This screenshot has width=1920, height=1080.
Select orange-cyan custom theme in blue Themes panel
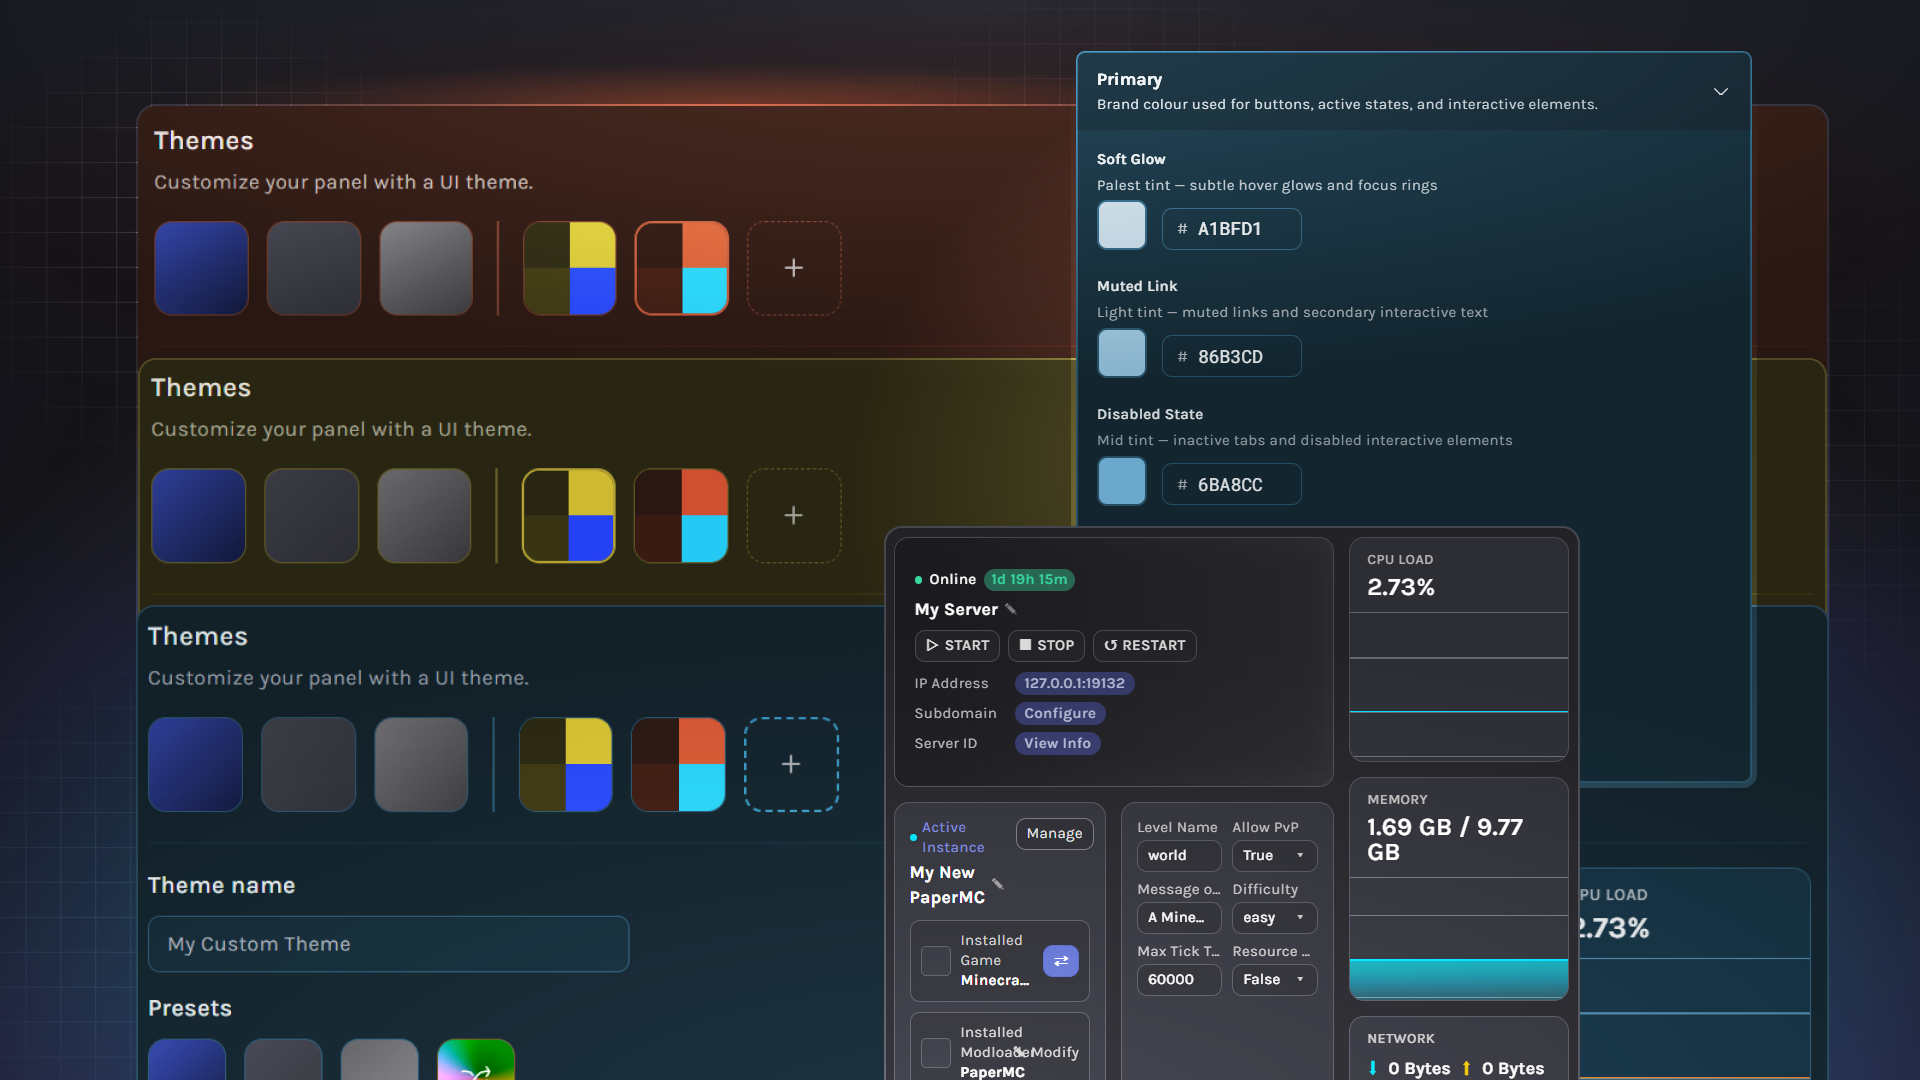pyautogui.click(x=678, y=764)
